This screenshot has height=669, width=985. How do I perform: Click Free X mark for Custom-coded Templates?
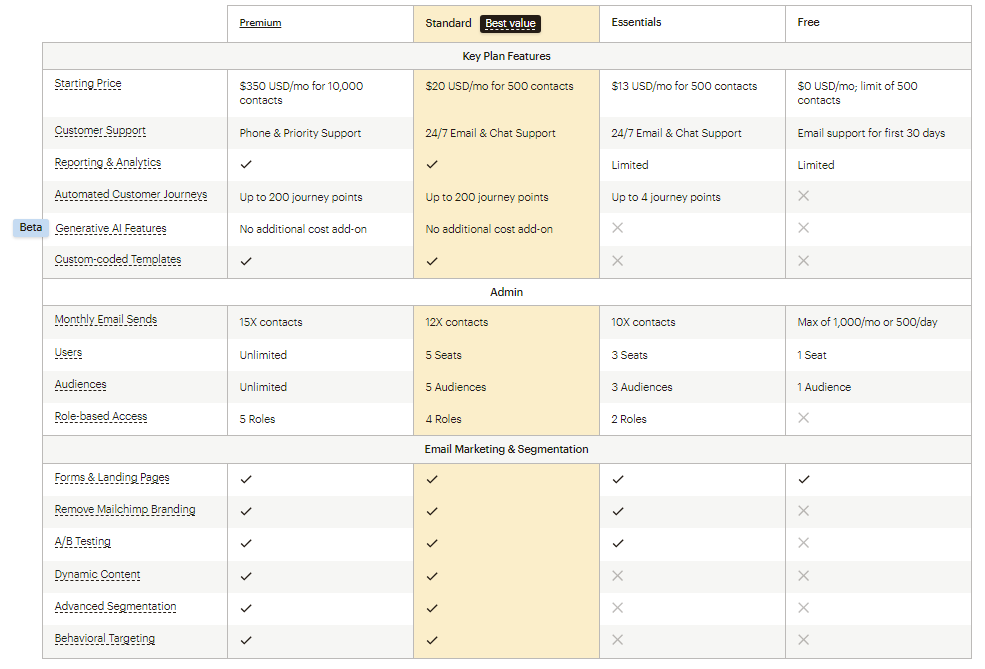[x=803, y=261]
